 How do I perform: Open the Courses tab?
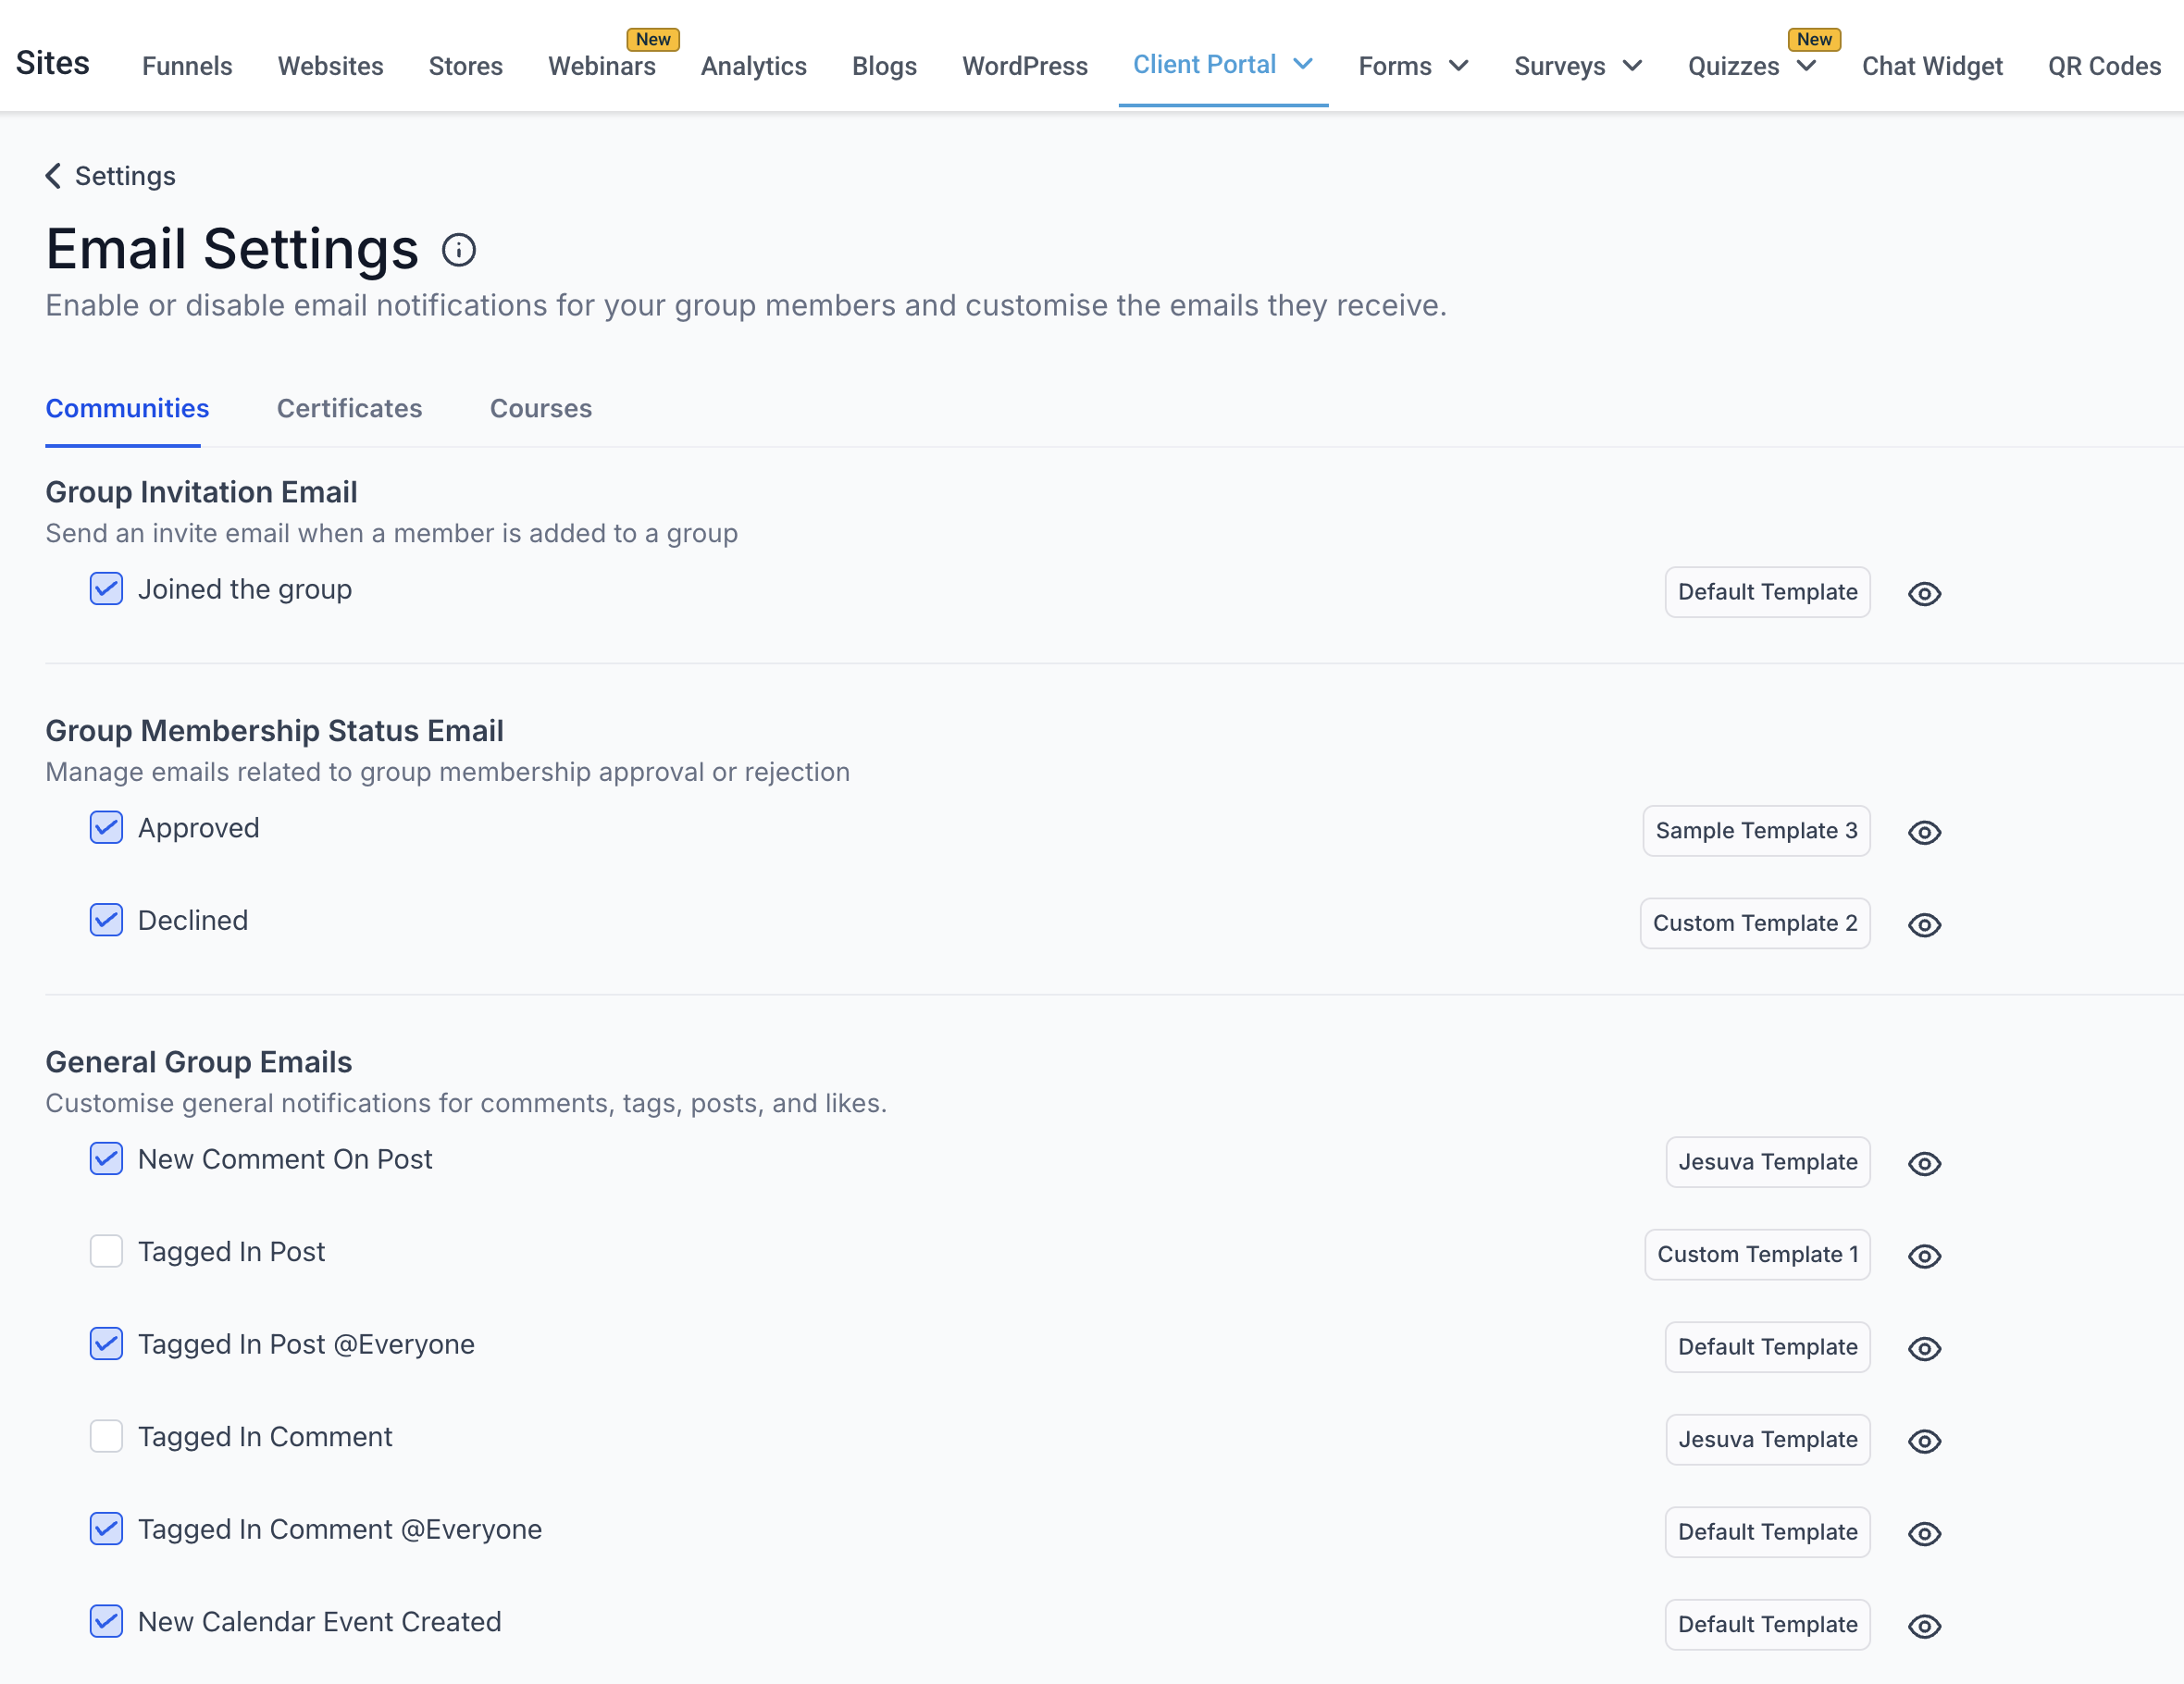pyautogui.click(x=540, y=408)
